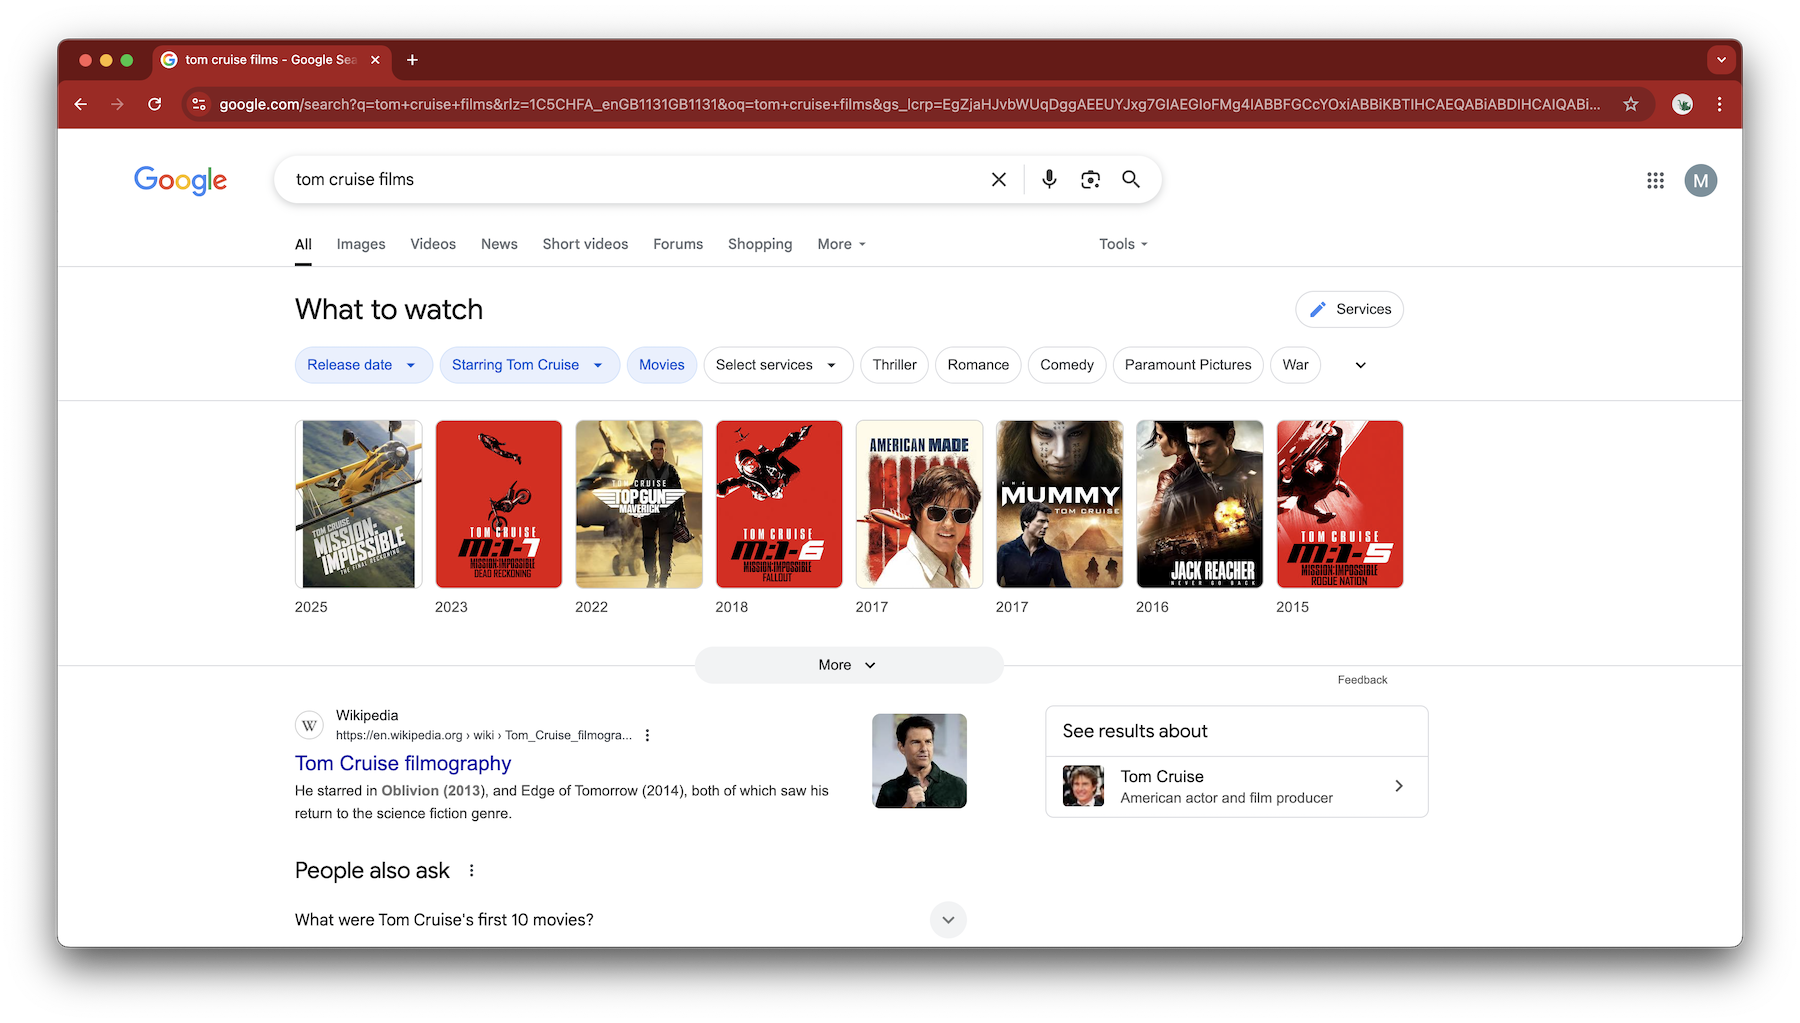The image size is (1800, 1023).
Task: Open the Top Gun Maverick poster
Action: tap(639, 504)
